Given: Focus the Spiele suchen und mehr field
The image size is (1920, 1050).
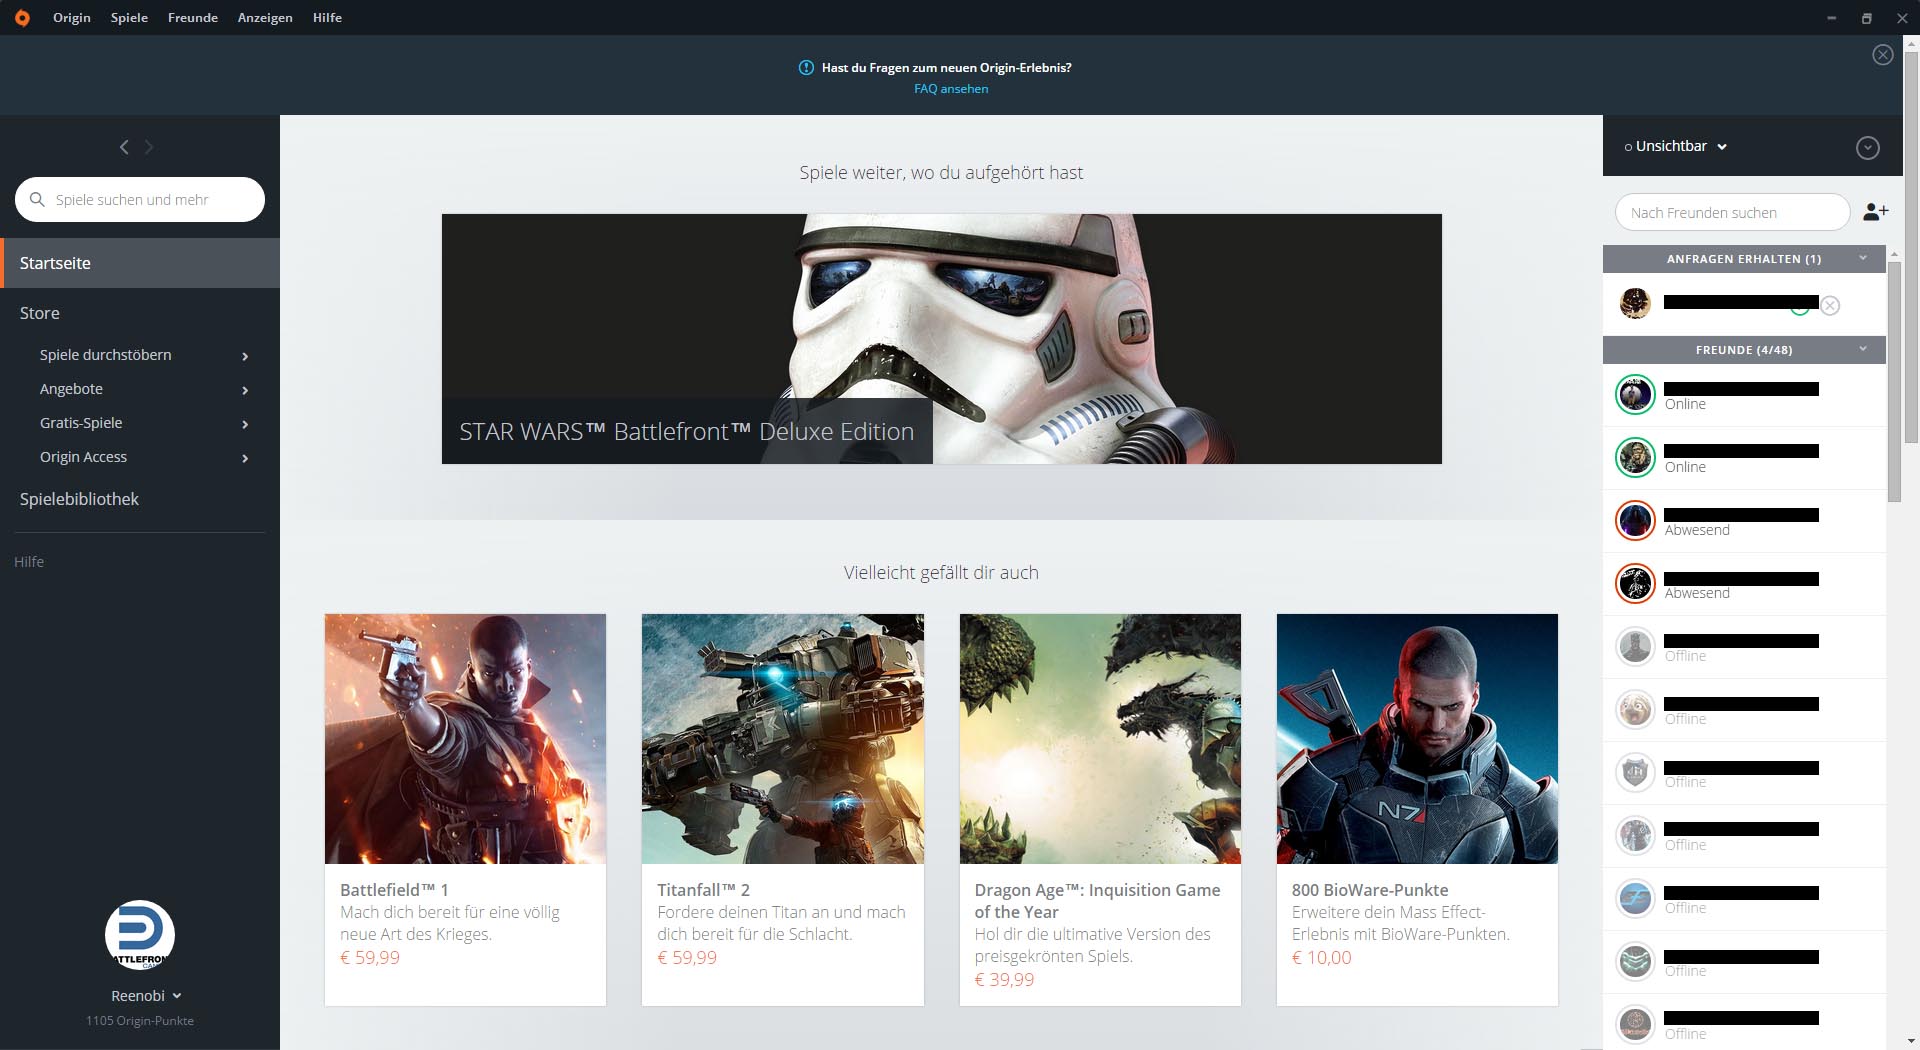Looking at the screenshot, I should coord(140,199).
